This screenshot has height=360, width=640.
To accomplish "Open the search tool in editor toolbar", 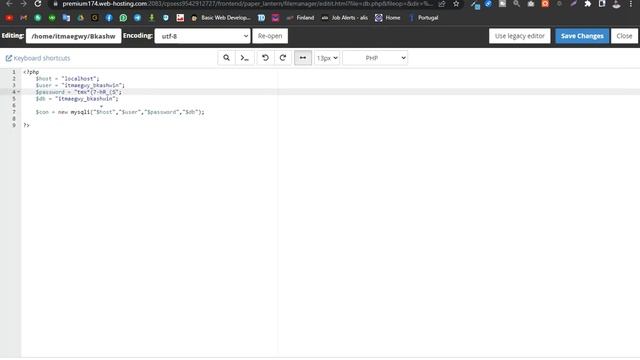I will click(227, 58).
